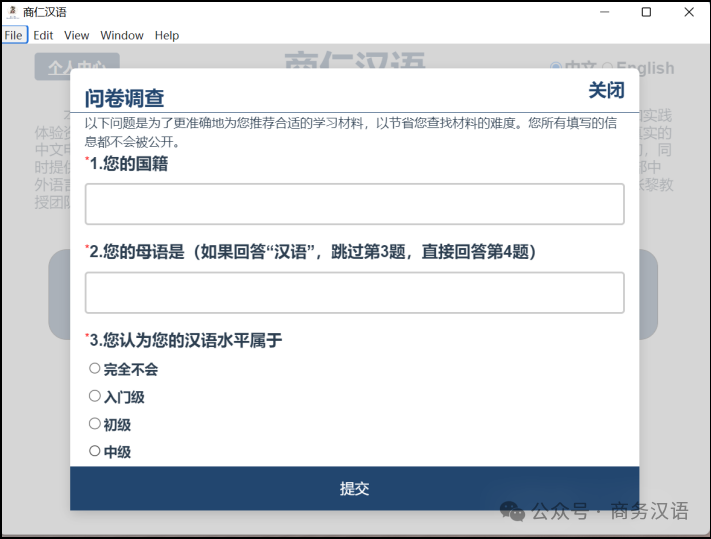Click the dimmed 个人中心 button behind the dialog

click(70, 68)
